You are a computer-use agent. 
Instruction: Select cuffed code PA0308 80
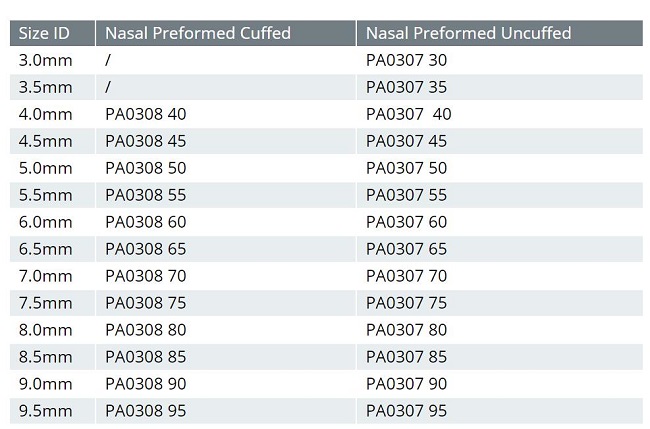tap(146, 330)
